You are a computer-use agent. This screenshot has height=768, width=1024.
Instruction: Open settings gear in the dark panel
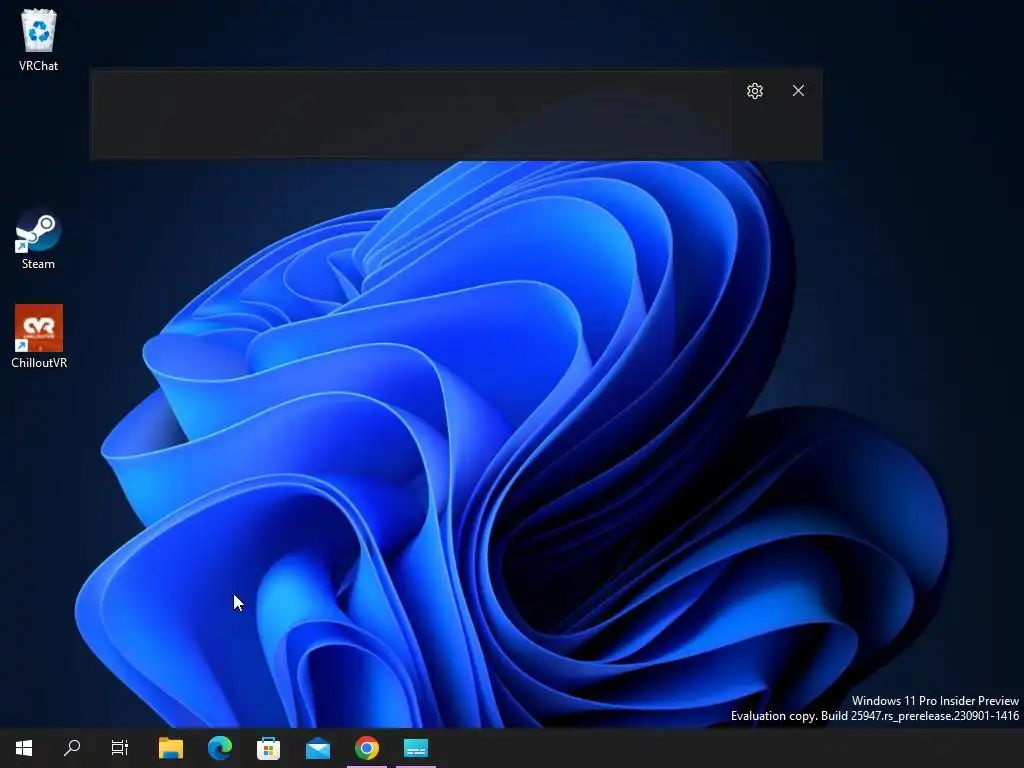(x=755, y=91)
